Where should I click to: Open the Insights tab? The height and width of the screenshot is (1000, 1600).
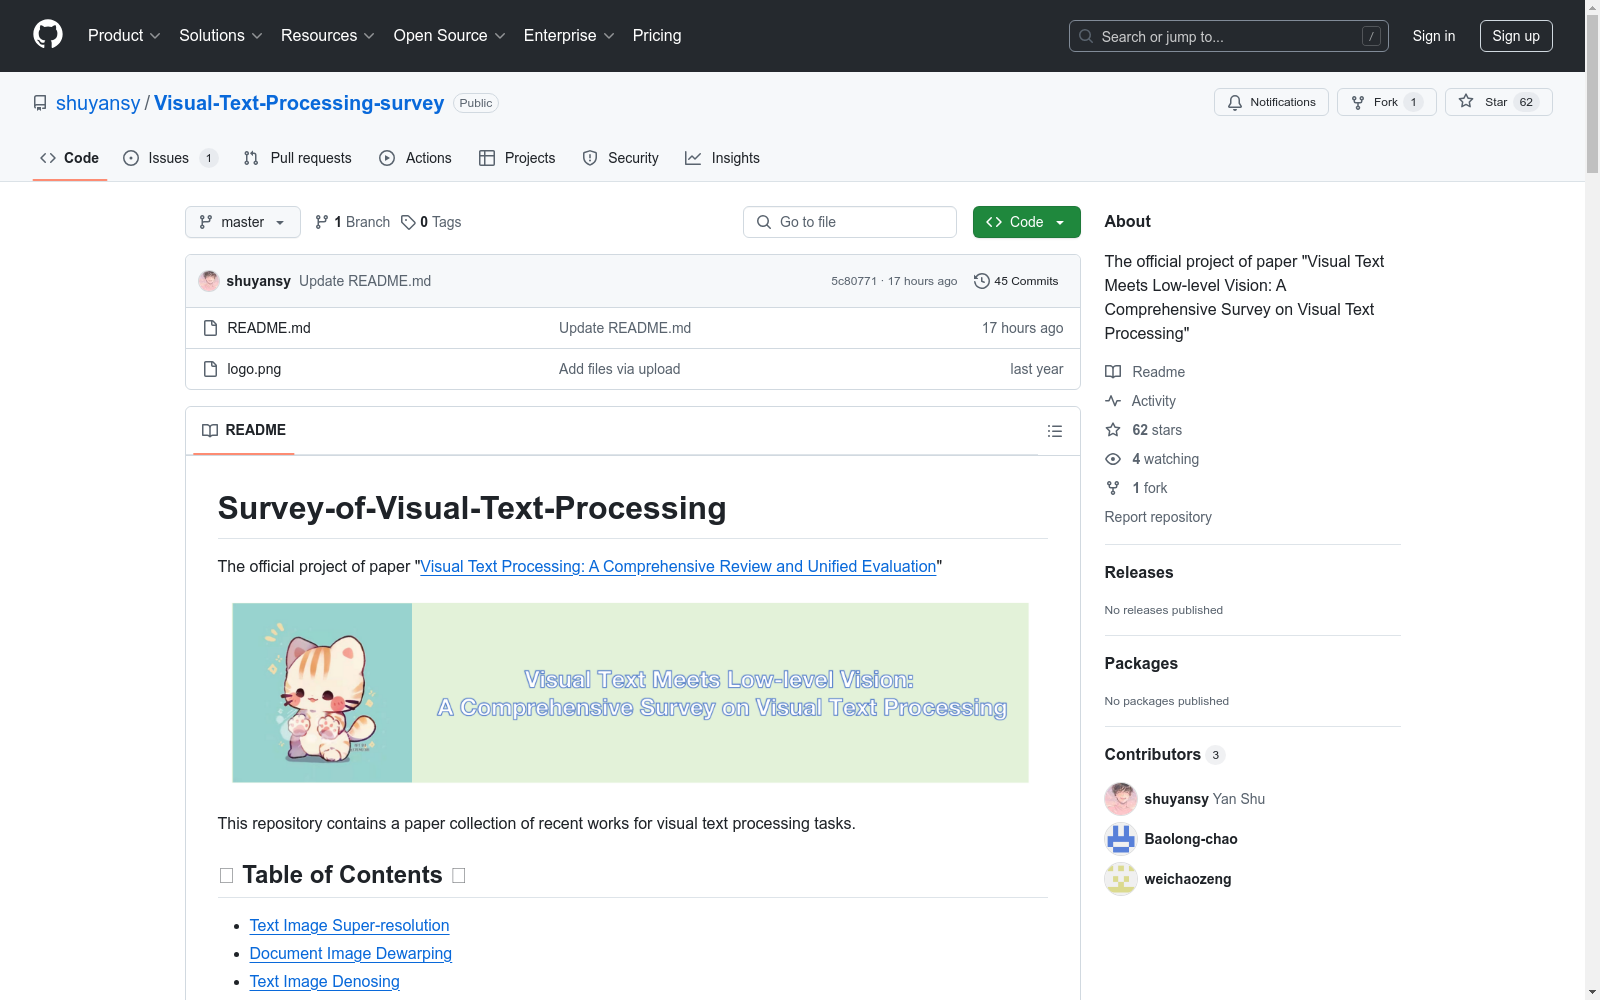(x=723, y=158)
